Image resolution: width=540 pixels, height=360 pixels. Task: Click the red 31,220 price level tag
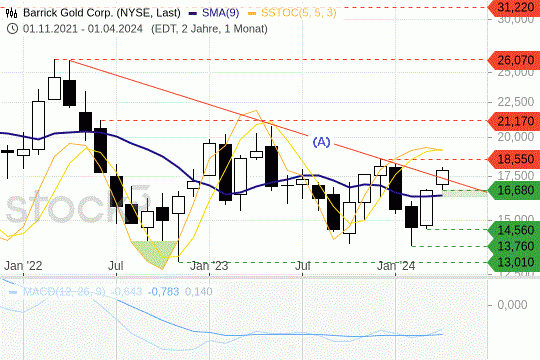514,7
